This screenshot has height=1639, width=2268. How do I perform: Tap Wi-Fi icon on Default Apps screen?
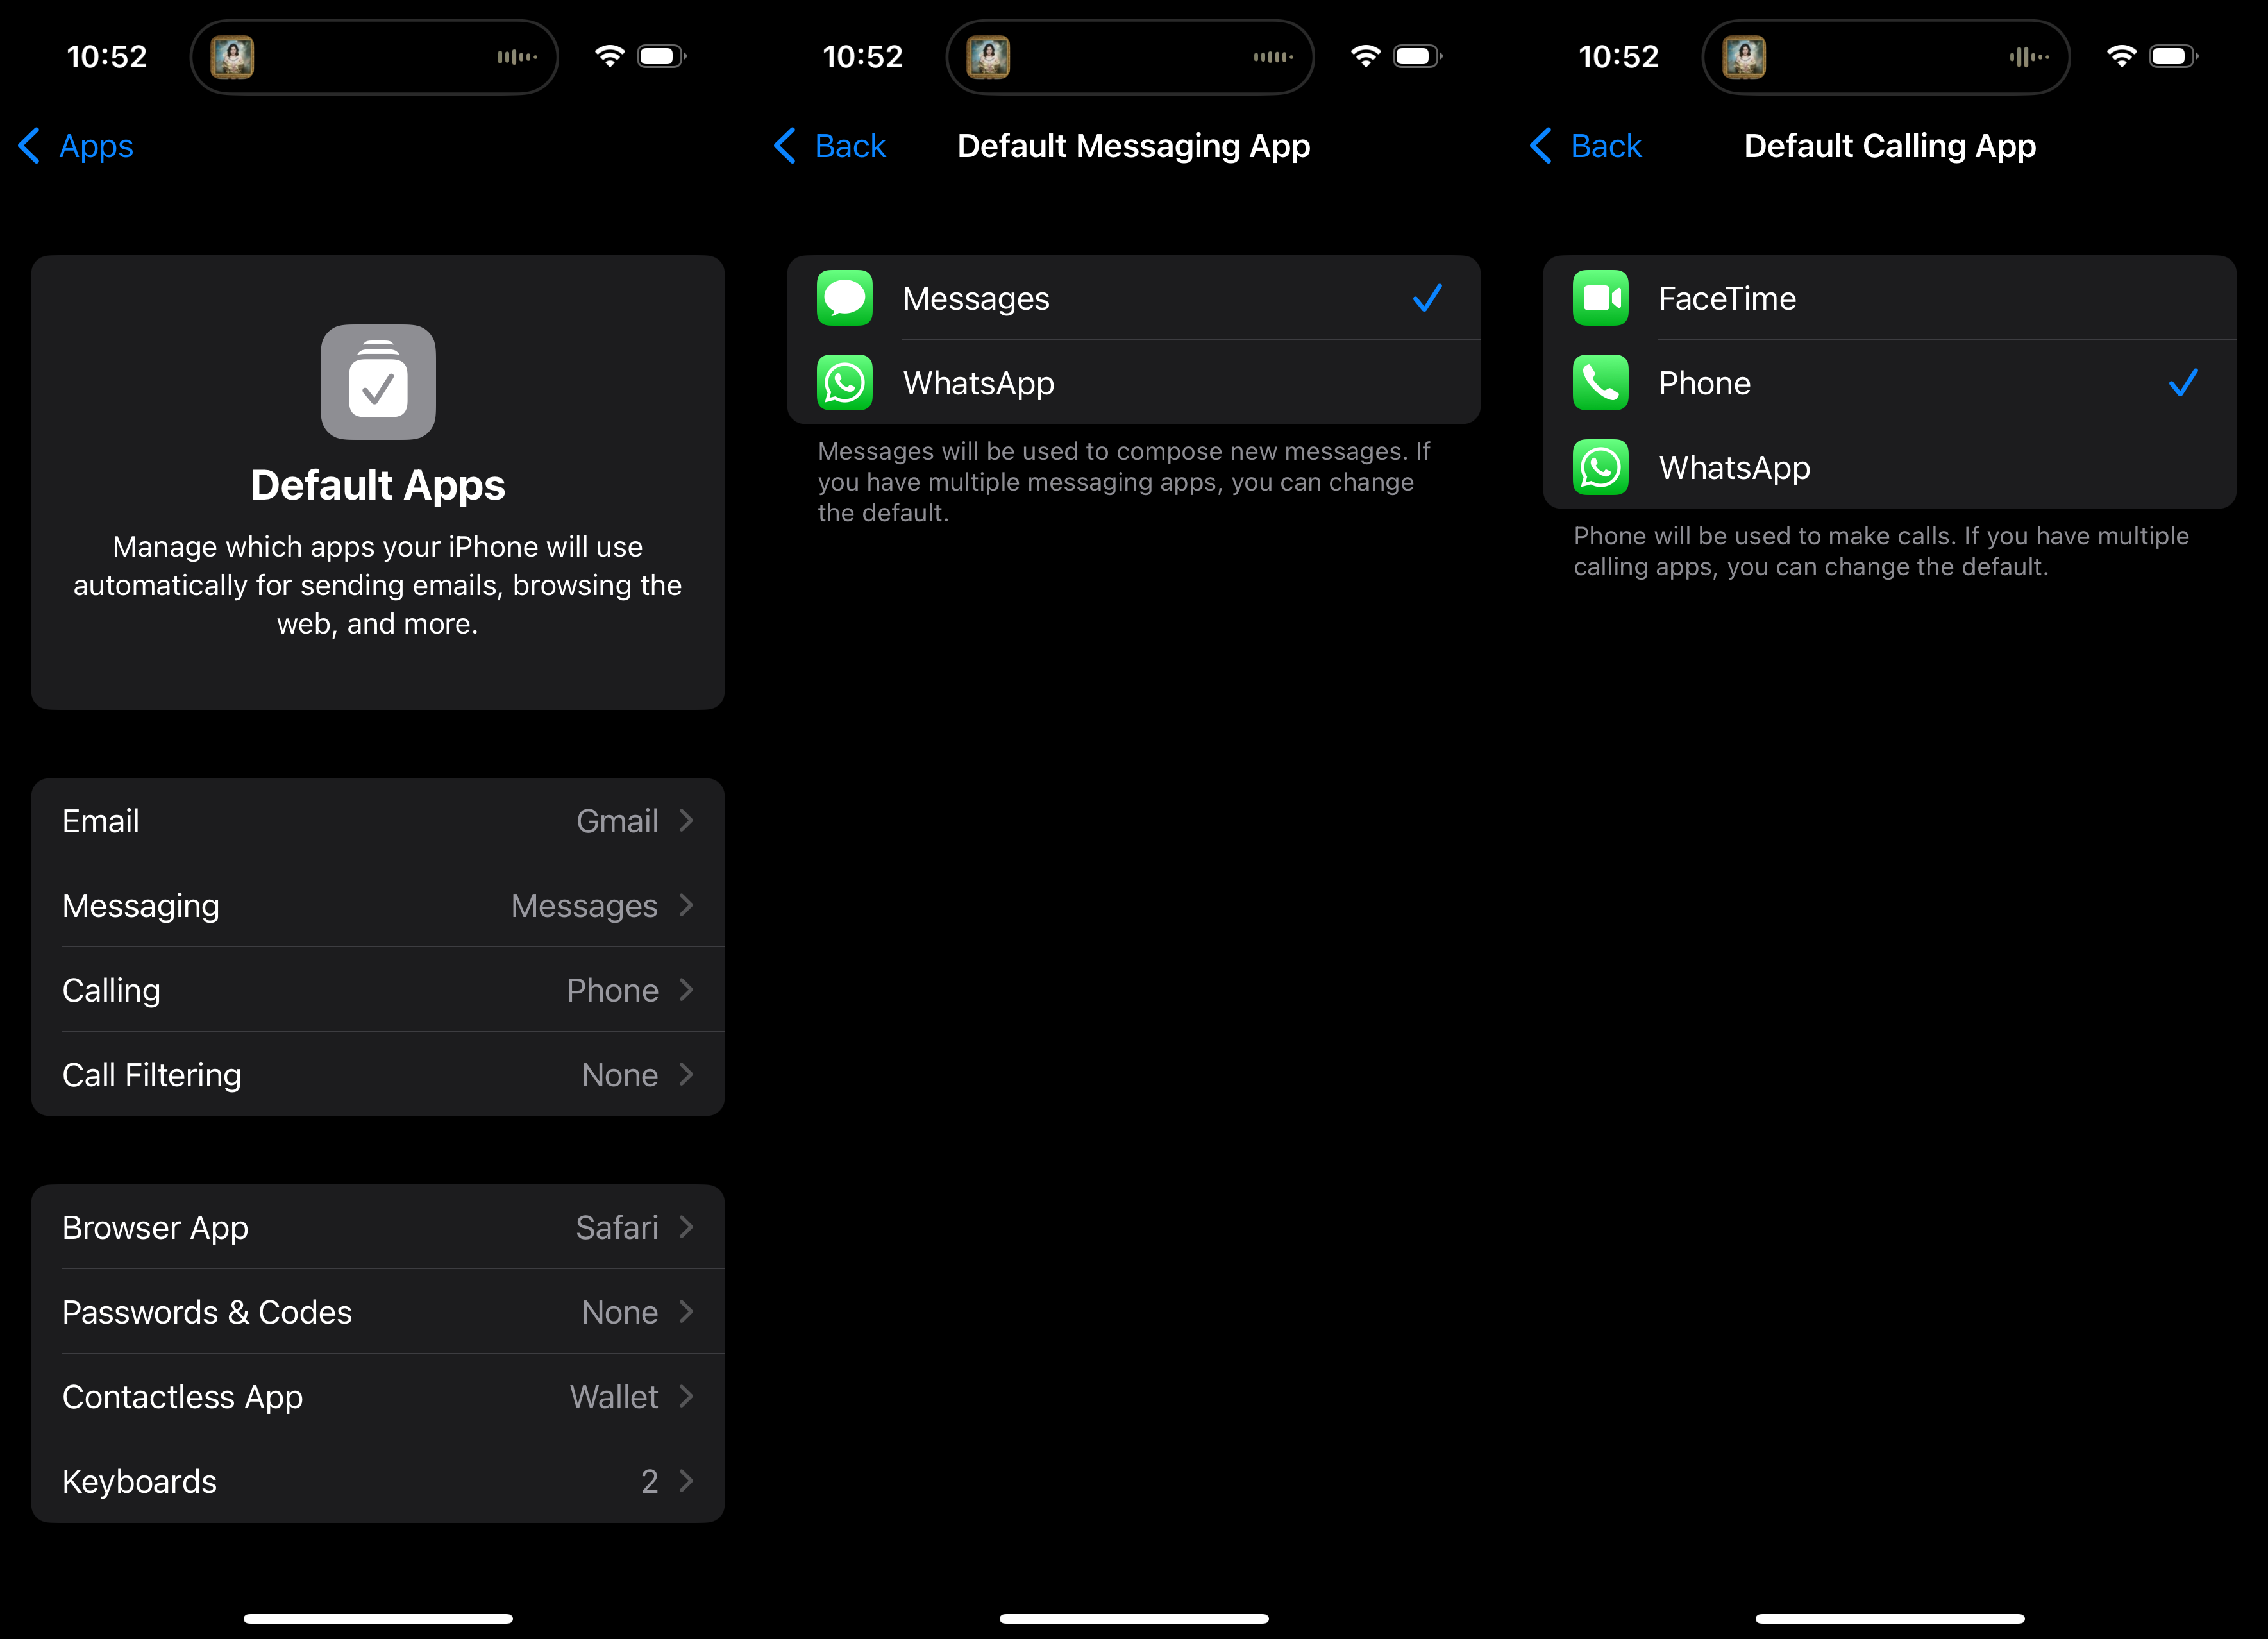pyautogui.click(x=610, y=56)
